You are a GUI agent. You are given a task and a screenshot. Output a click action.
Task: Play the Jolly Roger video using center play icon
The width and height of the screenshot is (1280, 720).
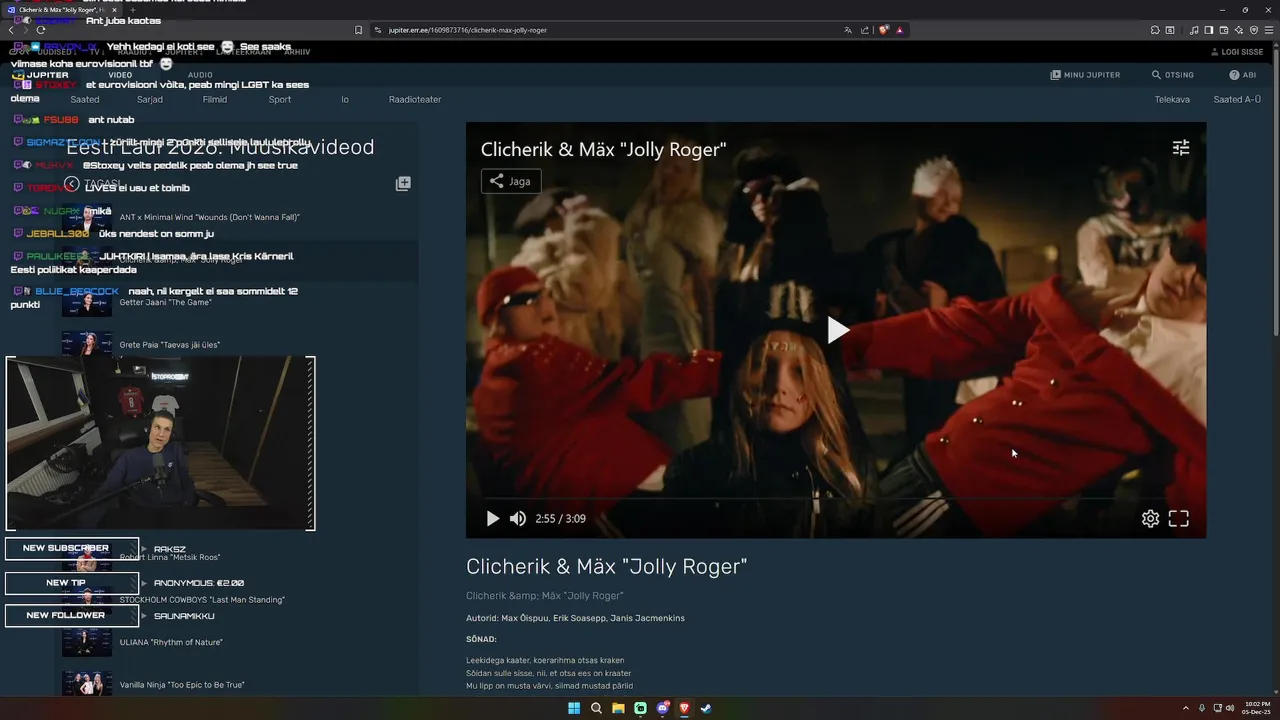(837, 330)
